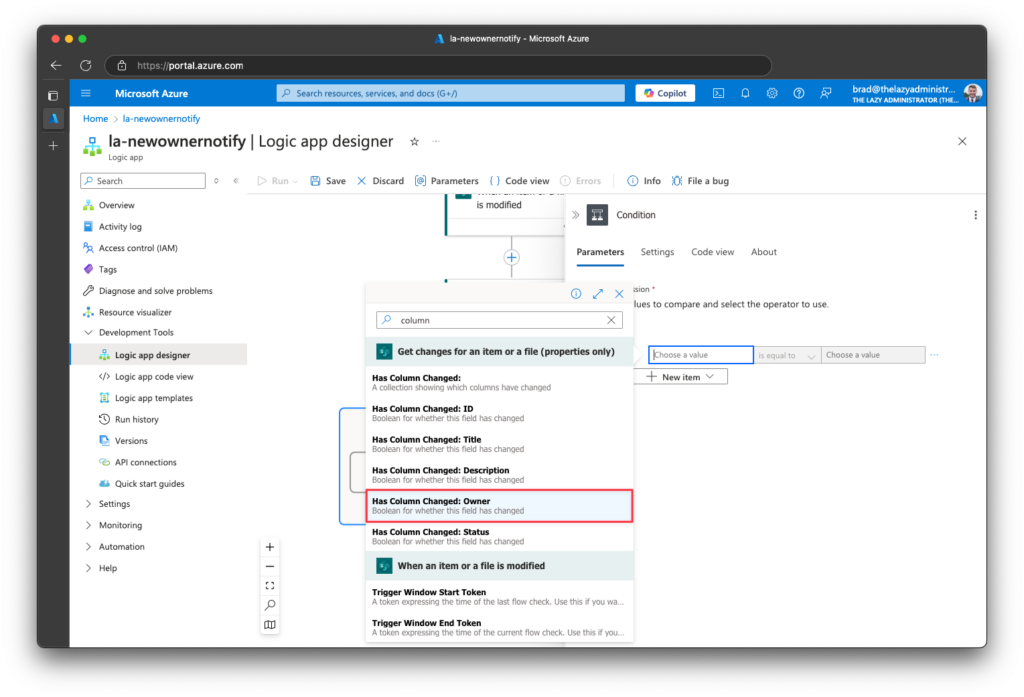Click the second Choose a value field

pyautogui.click(x=873, y=355)
